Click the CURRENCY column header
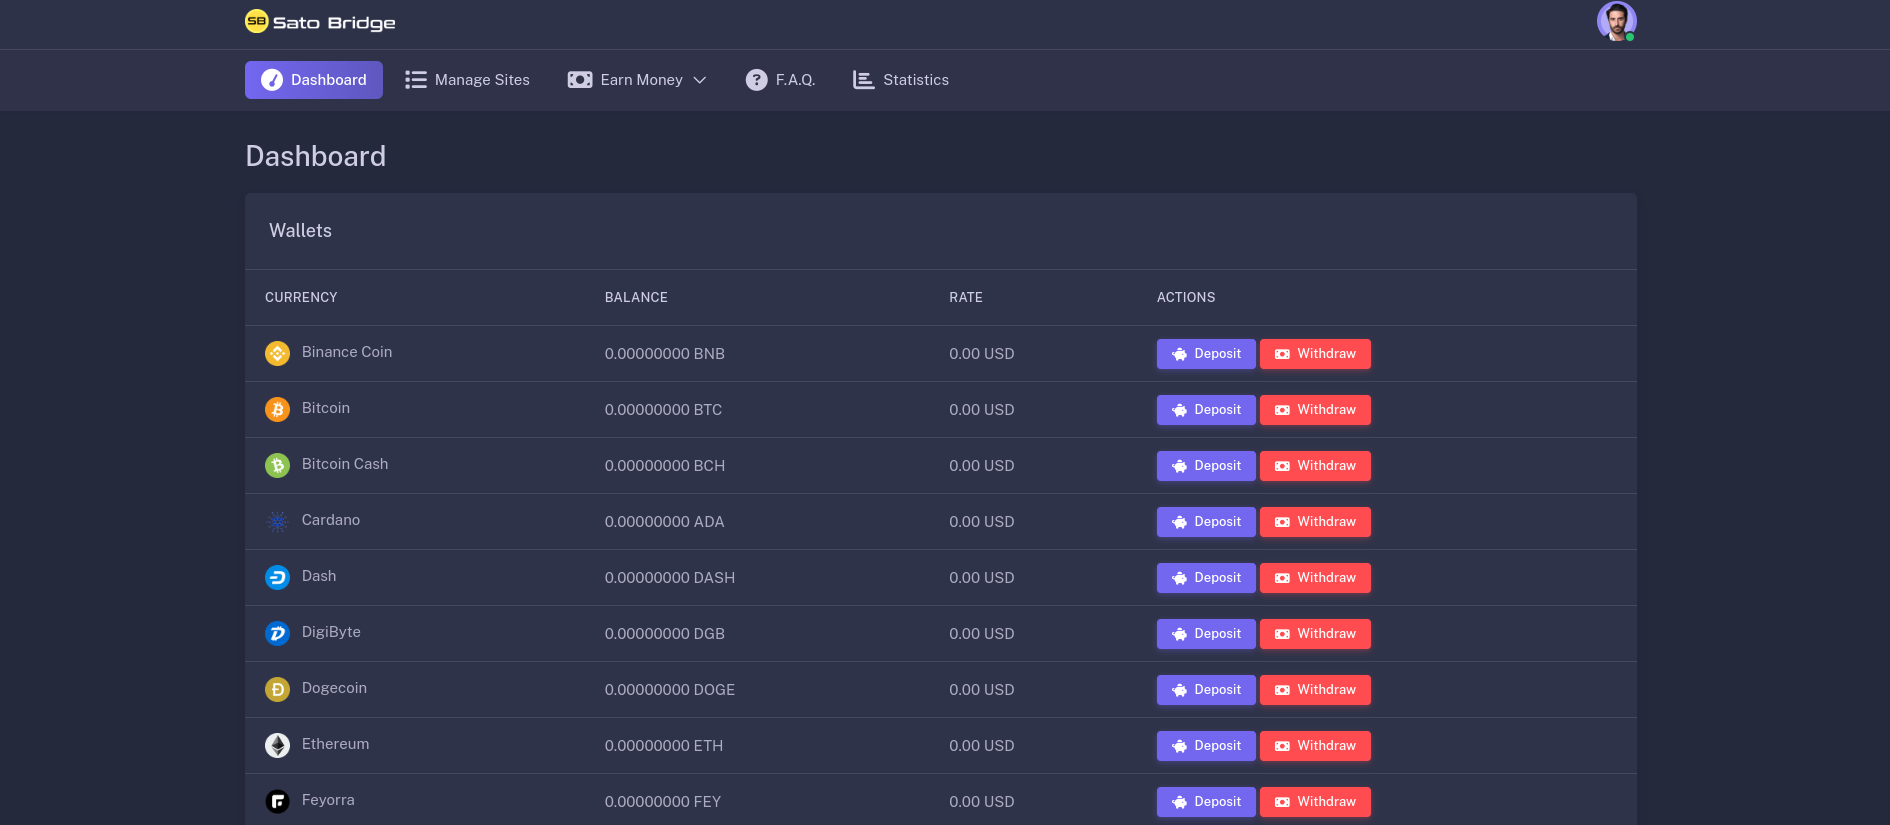Screen dimensions: 1890x825 [301, 297]
